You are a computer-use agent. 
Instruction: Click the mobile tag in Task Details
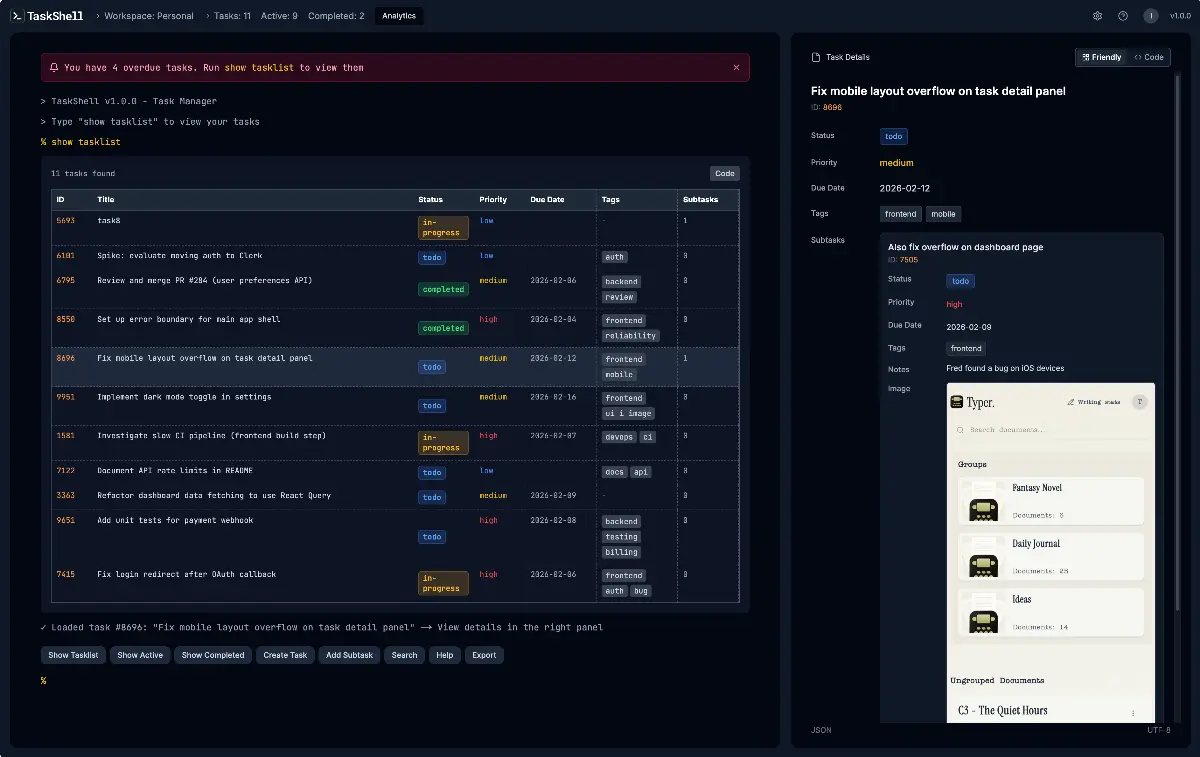(x=943, y=214)
